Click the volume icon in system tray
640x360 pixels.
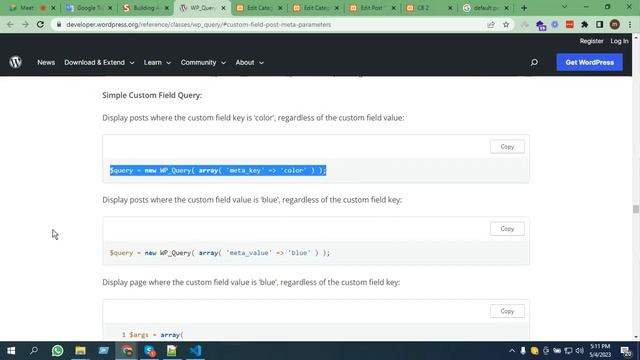click(580, 351)
